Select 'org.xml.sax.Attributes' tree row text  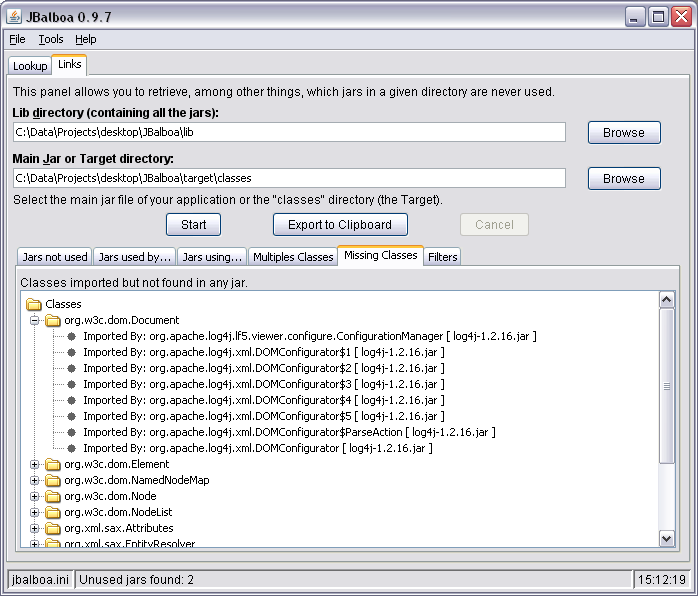[119, 529]
